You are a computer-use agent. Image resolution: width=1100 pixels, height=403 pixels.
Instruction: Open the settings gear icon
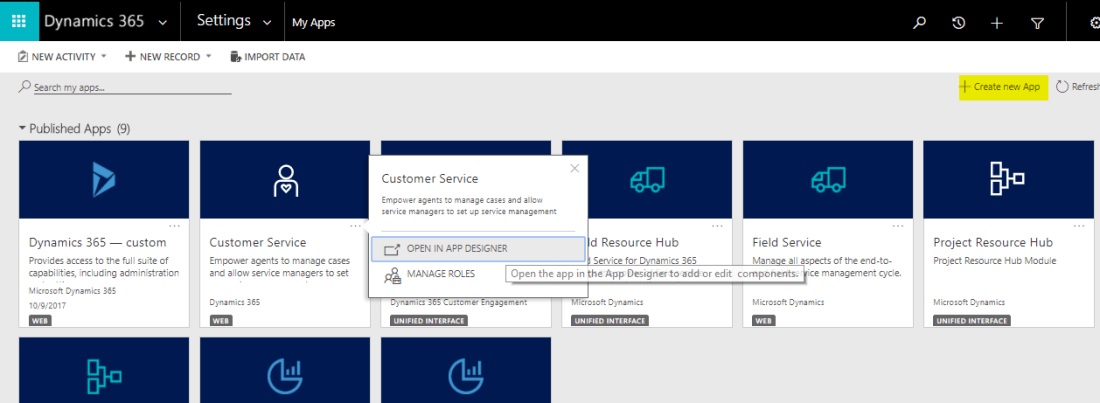(x=1093, y=22)
